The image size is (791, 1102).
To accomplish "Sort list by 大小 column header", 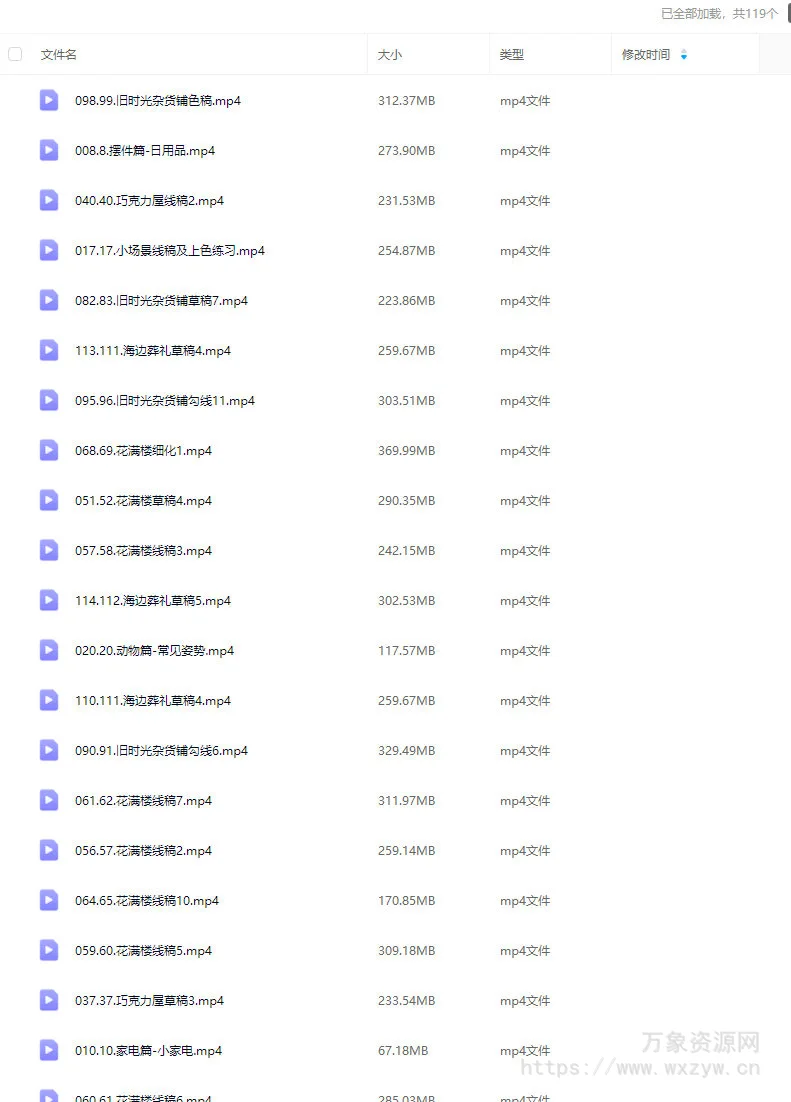I will 390,55.
